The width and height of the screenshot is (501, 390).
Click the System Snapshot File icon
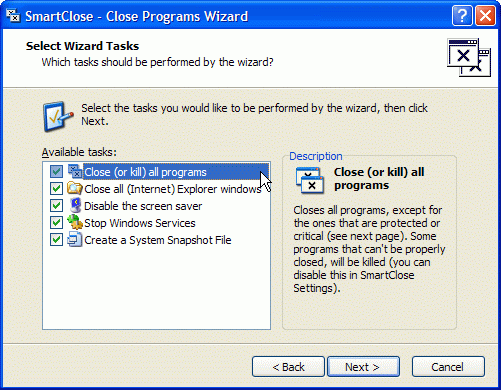click(75, 240)
